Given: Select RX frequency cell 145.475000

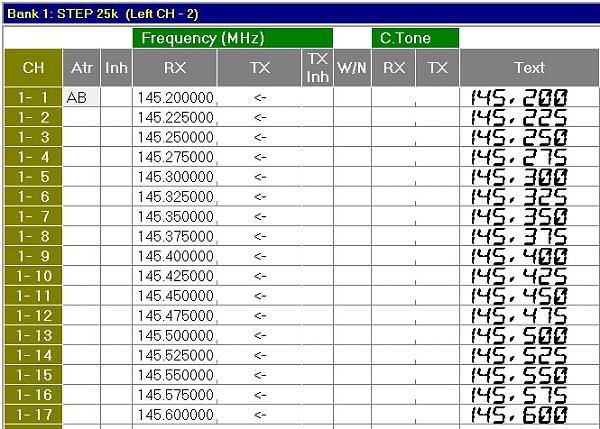Looking at the screenshot, I should pos(174,316).
